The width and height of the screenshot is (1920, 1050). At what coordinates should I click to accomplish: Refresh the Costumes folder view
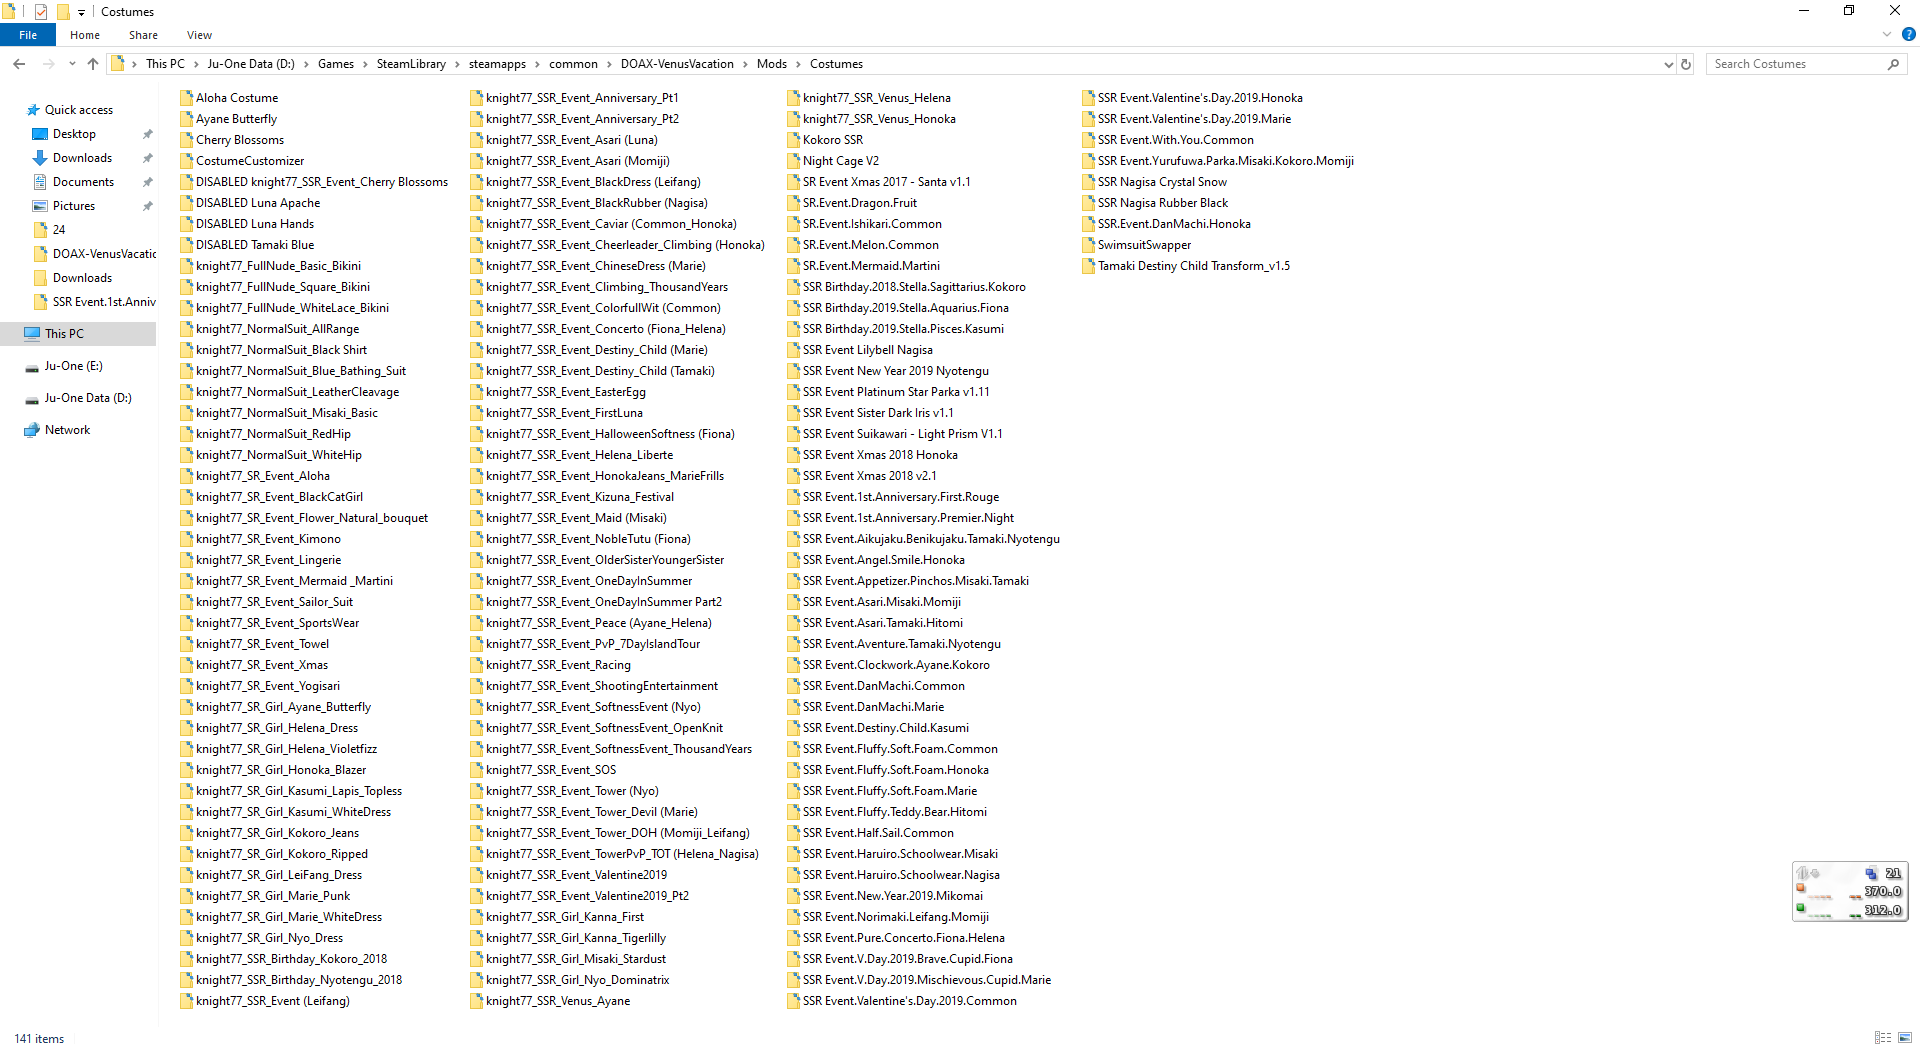pyautogui.click(x=1686, y=64)
